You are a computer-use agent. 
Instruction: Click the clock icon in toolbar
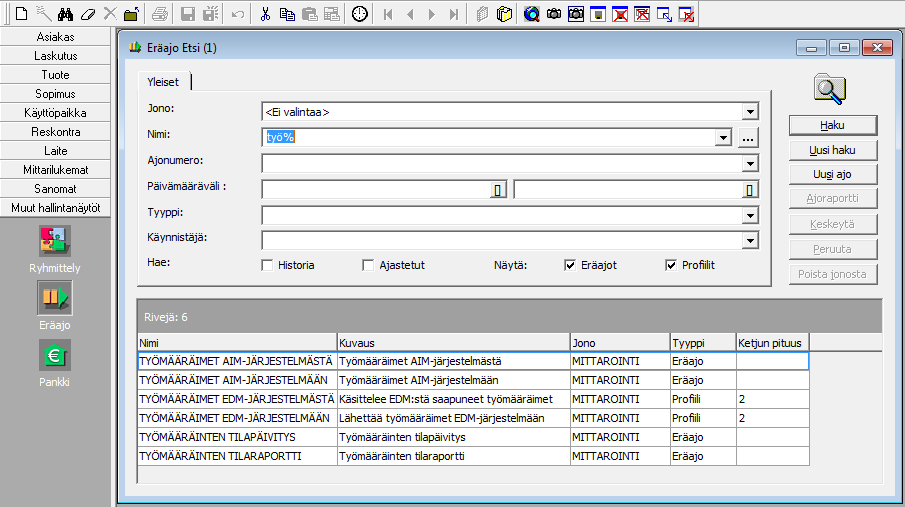click(360, 14)
